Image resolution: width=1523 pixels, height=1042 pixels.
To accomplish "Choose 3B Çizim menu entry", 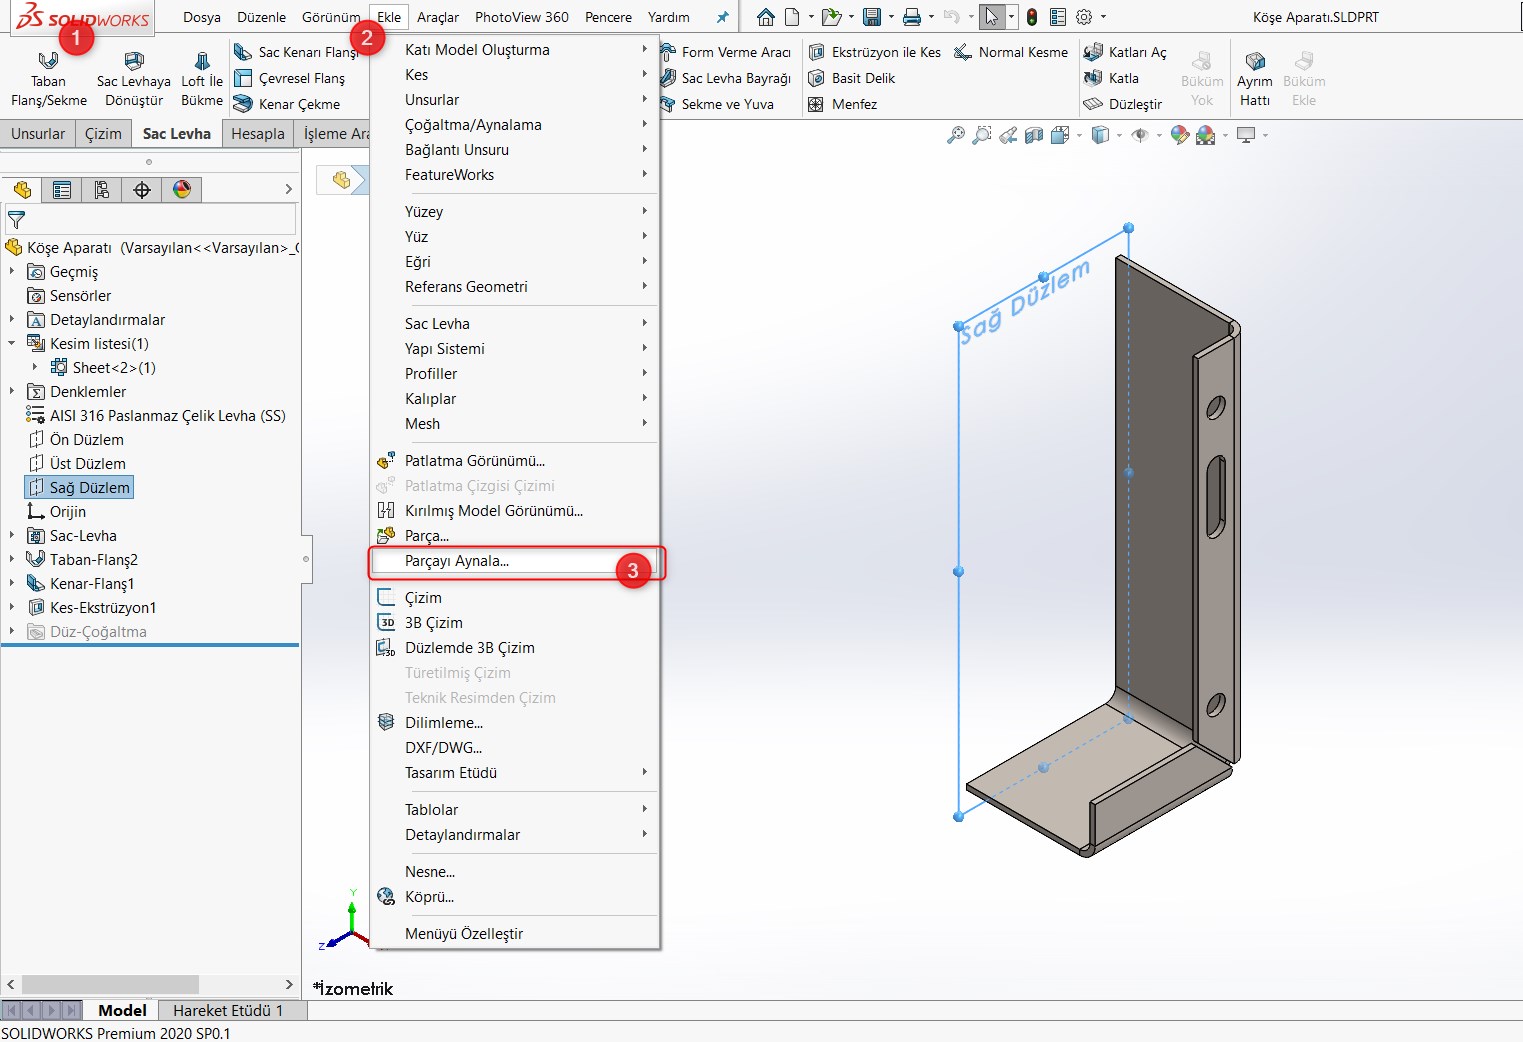I will [515, 623].
